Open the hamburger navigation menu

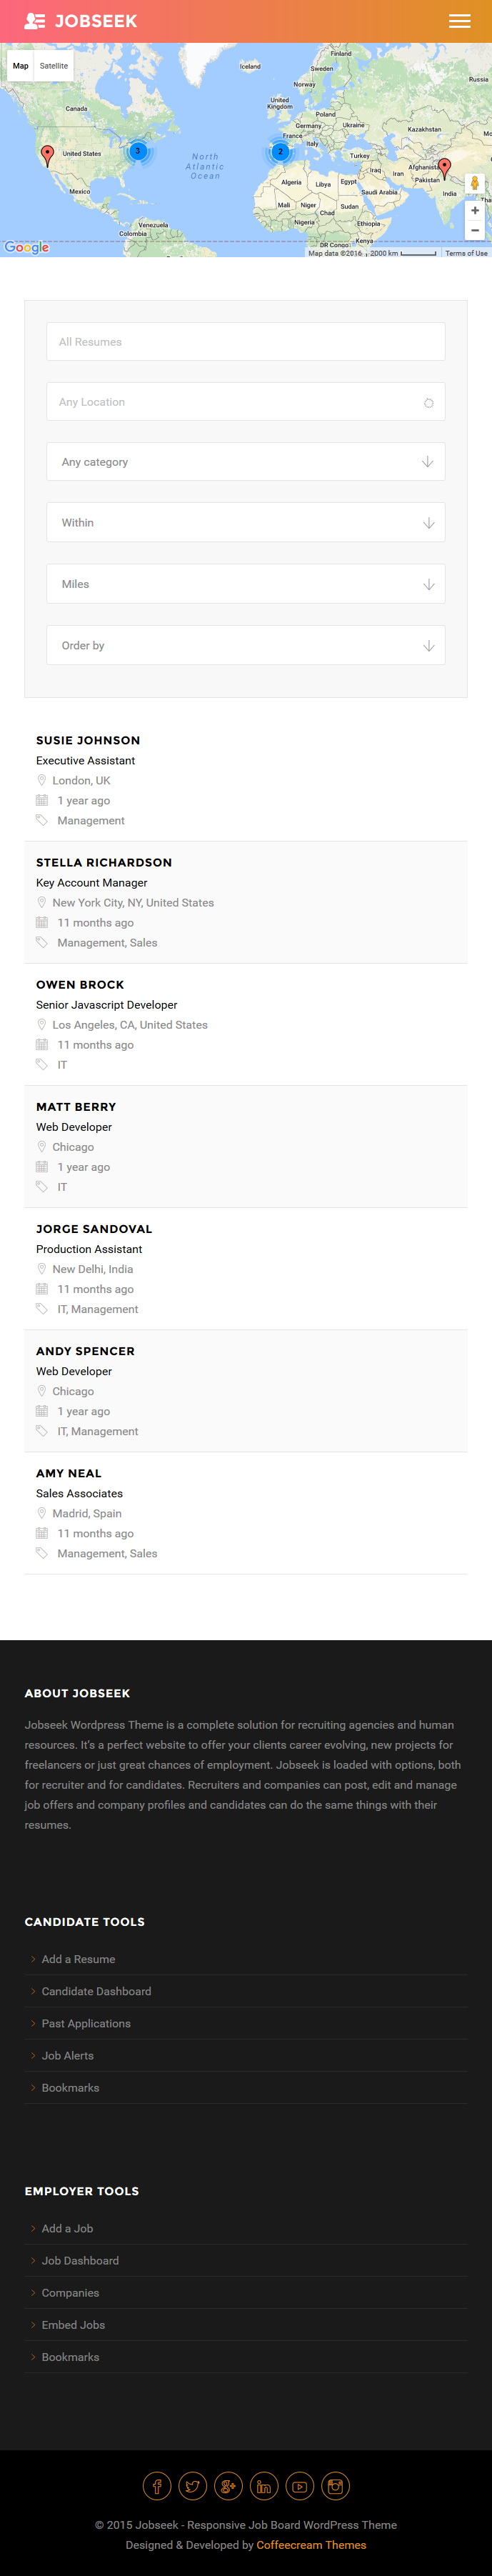point(459,21)
